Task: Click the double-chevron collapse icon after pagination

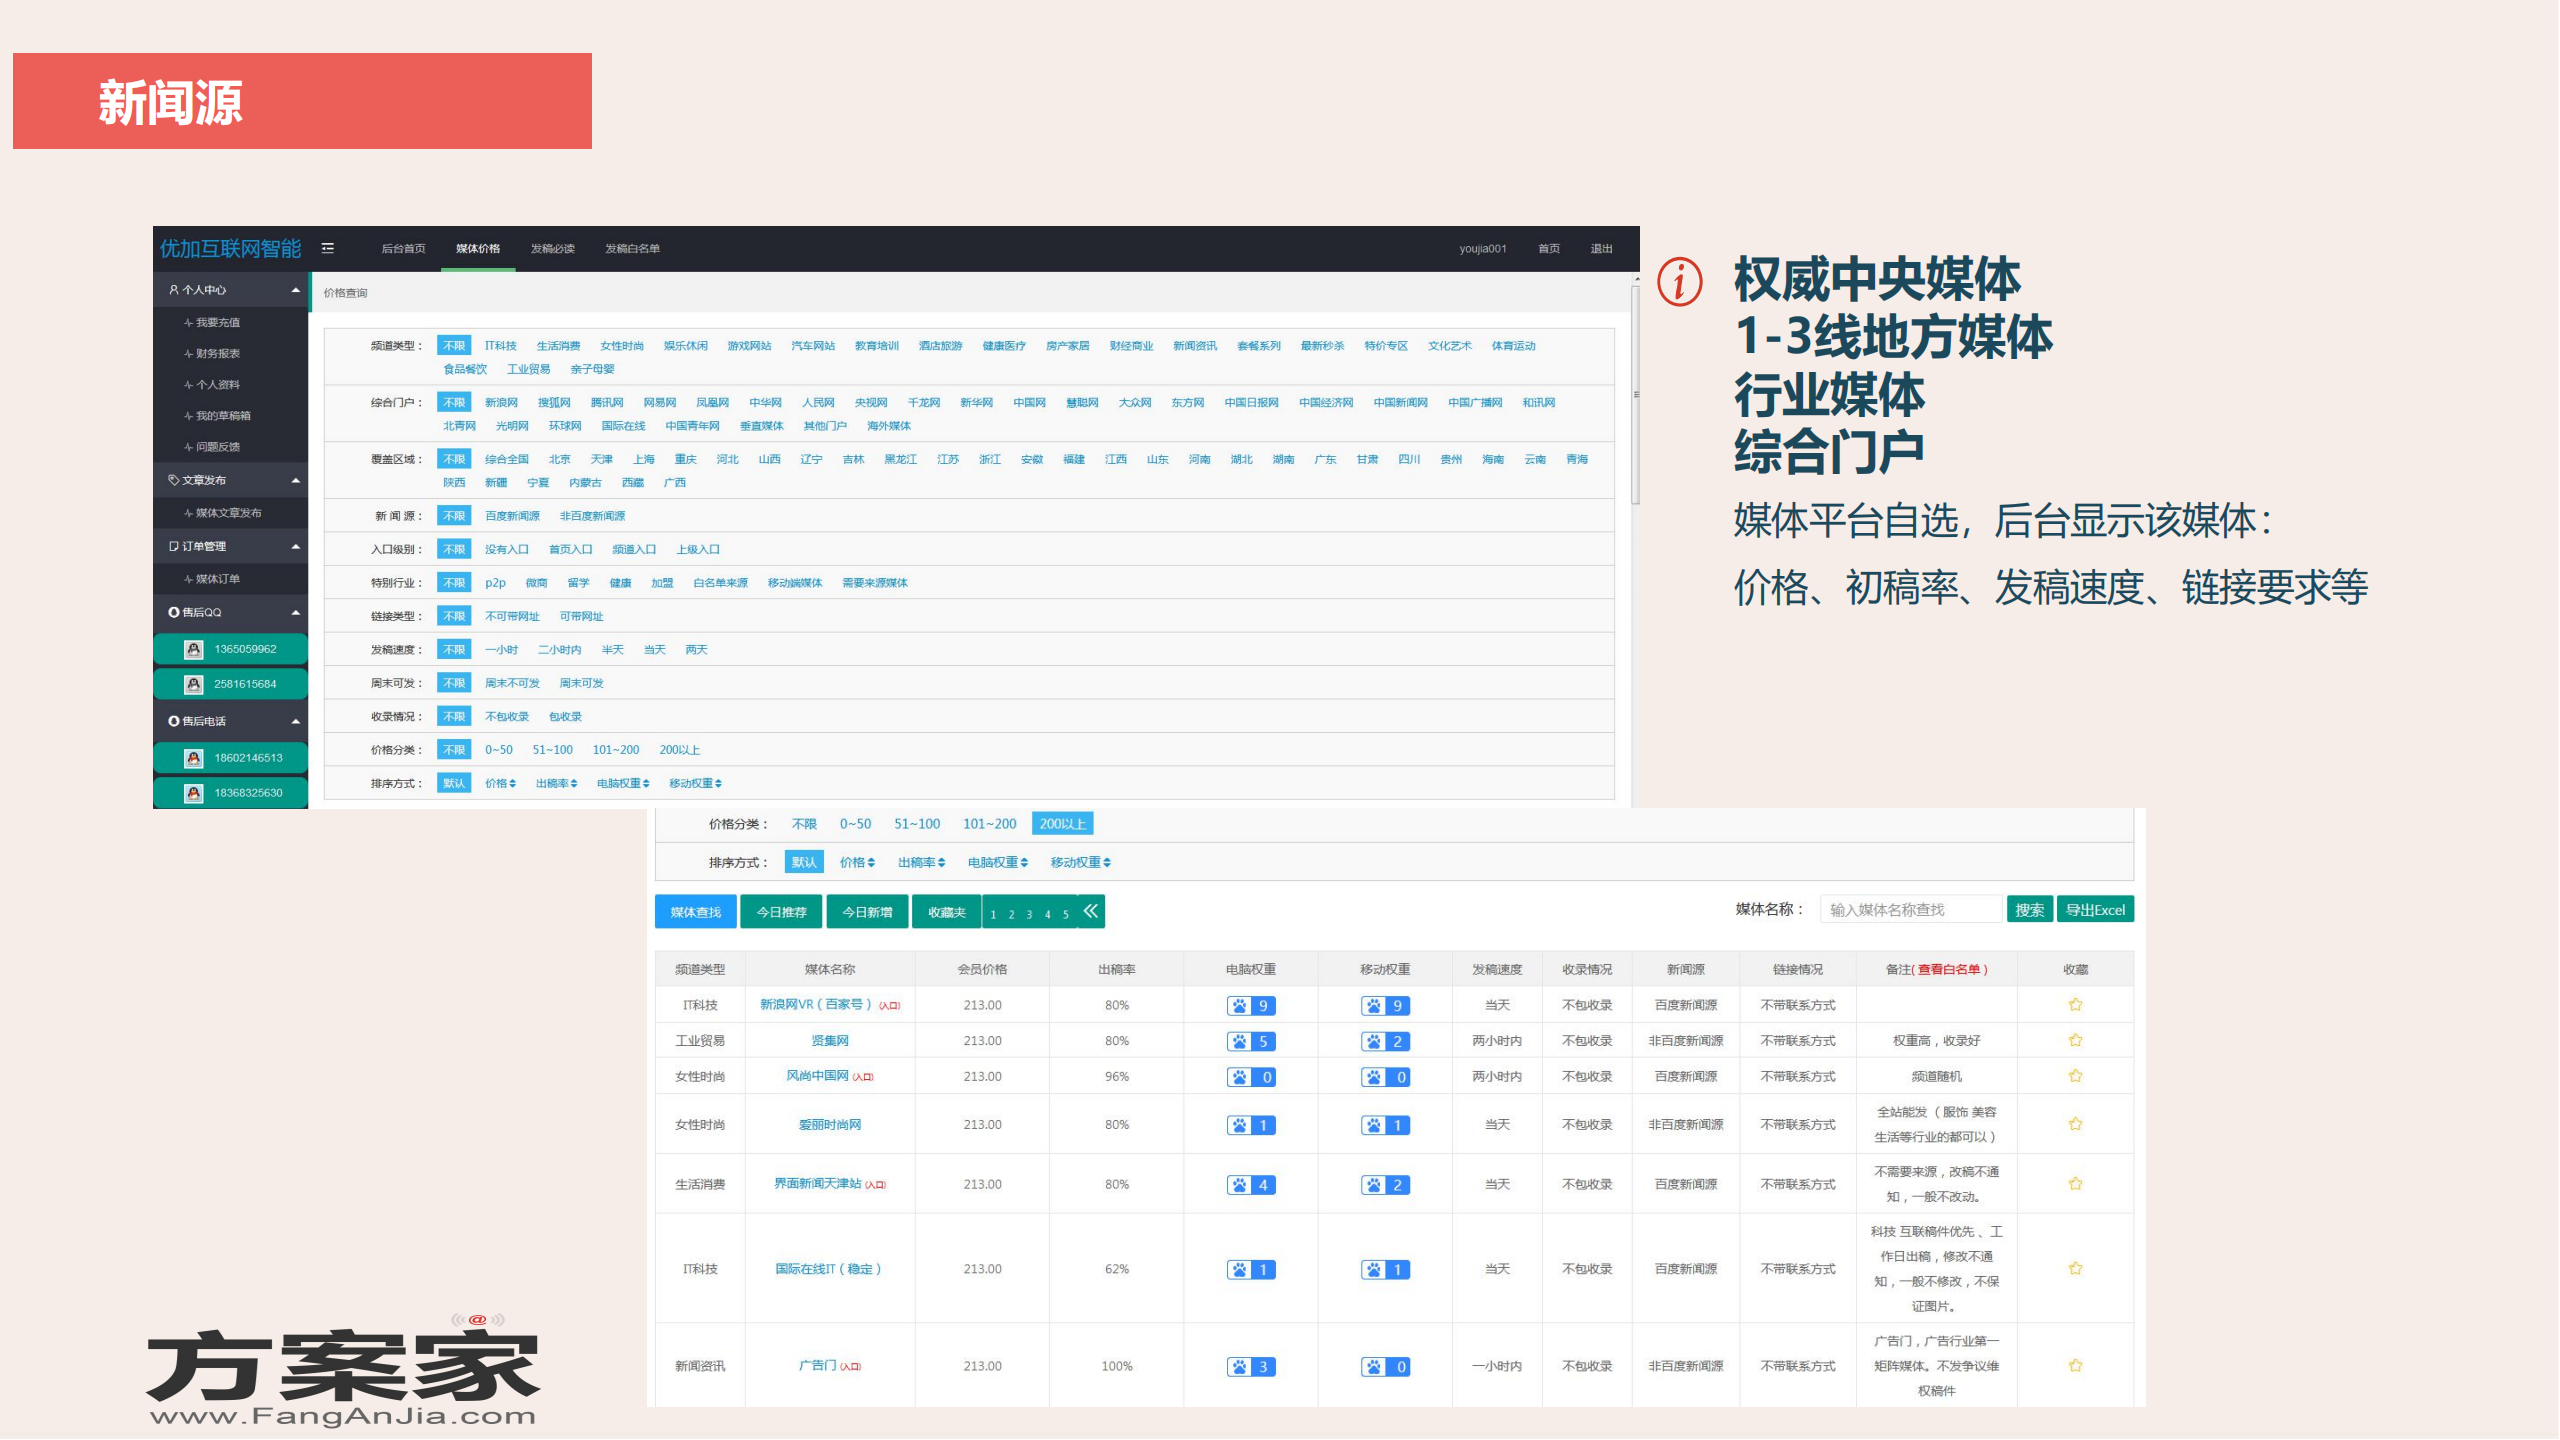Action: (1091, 911)
